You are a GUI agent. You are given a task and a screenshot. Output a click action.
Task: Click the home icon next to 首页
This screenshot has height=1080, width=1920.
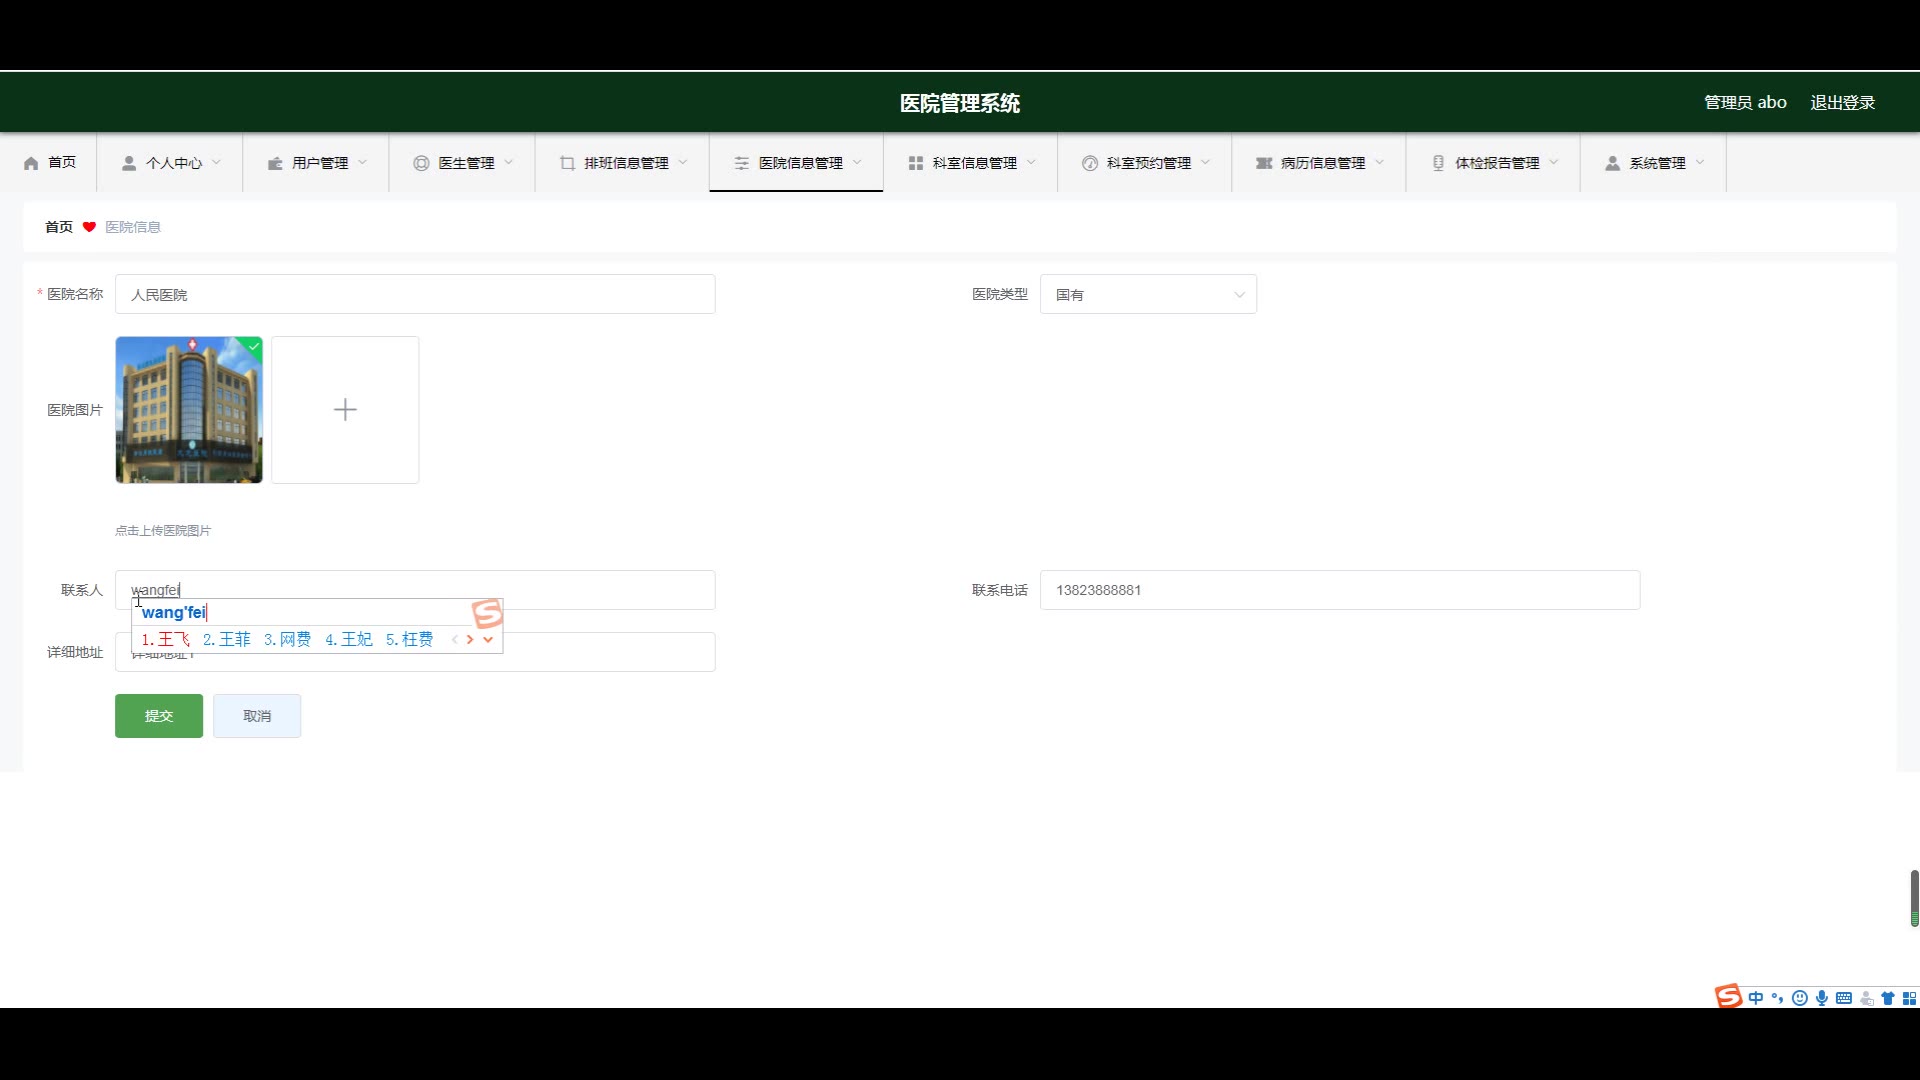click(x=31, y=163)
